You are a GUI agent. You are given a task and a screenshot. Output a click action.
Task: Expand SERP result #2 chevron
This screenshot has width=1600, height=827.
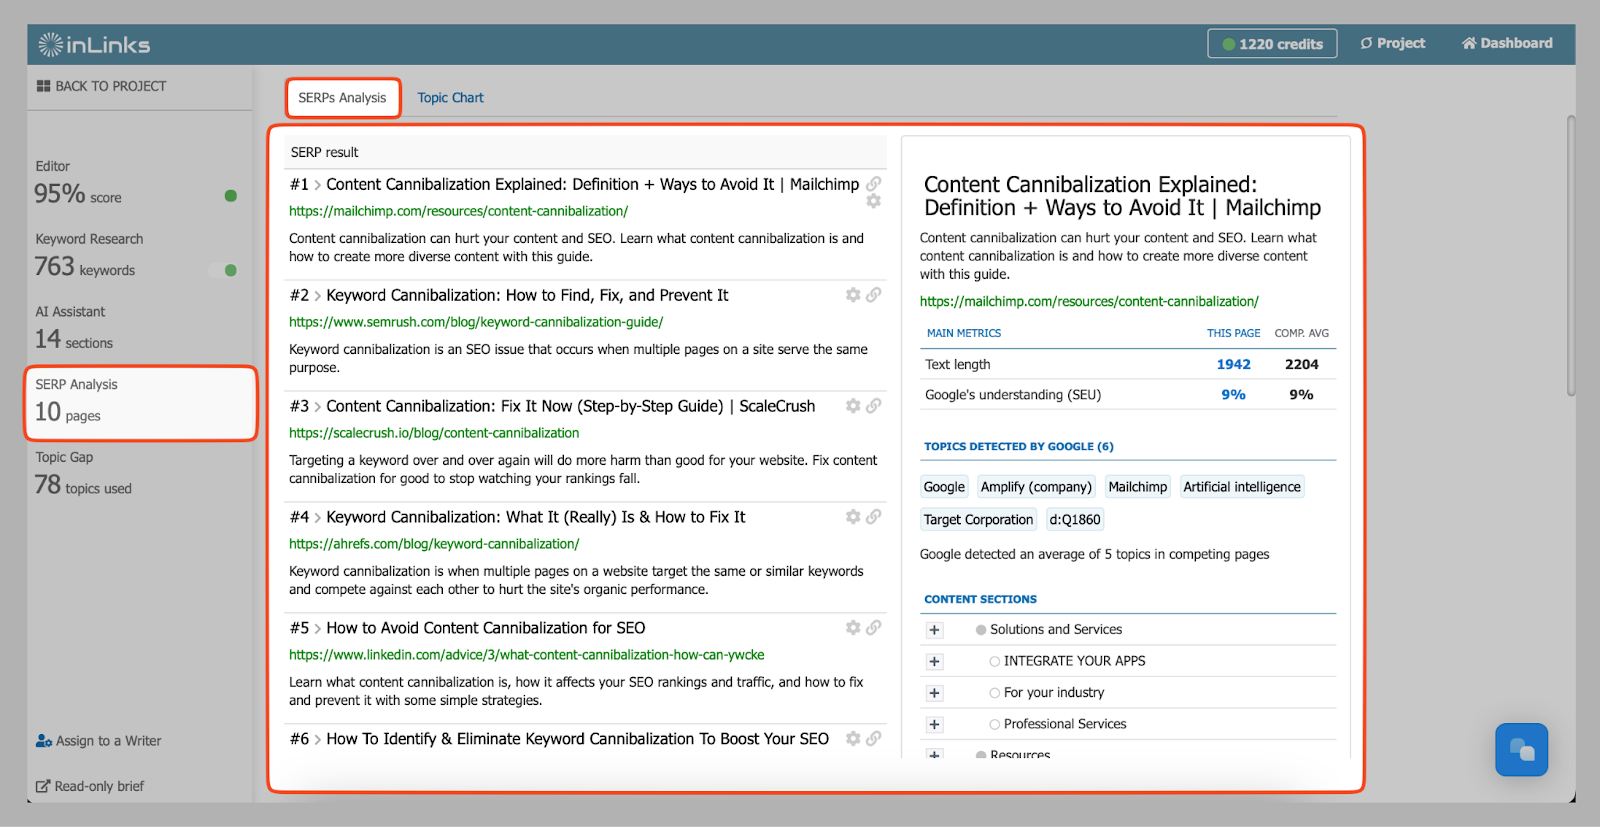pos(318,296)
